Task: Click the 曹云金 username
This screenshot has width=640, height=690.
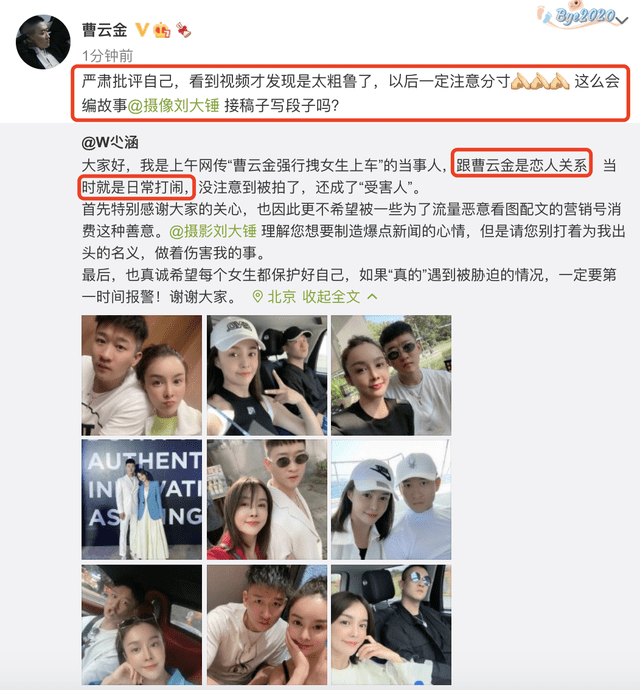Action: point(104,30)
